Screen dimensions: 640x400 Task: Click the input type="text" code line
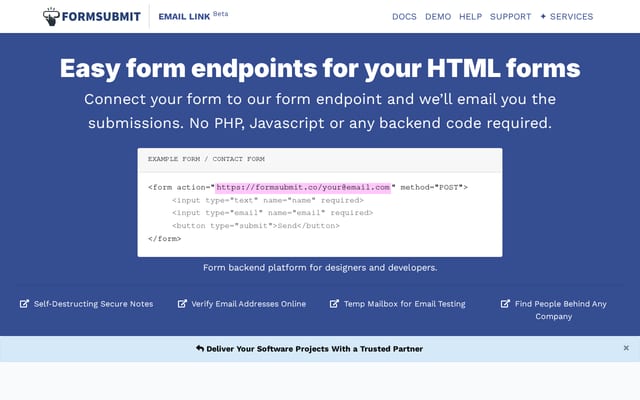(x=268, y=200)
